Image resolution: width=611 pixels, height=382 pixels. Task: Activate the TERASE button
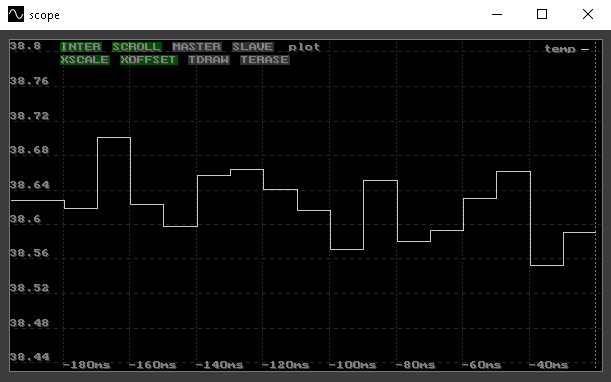click(265, 60)
